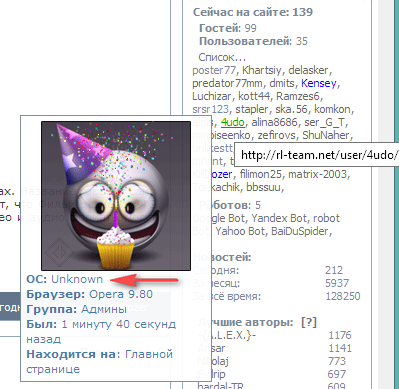
Task: Open Ramzes6 user profile
Action: click(298, 96)
